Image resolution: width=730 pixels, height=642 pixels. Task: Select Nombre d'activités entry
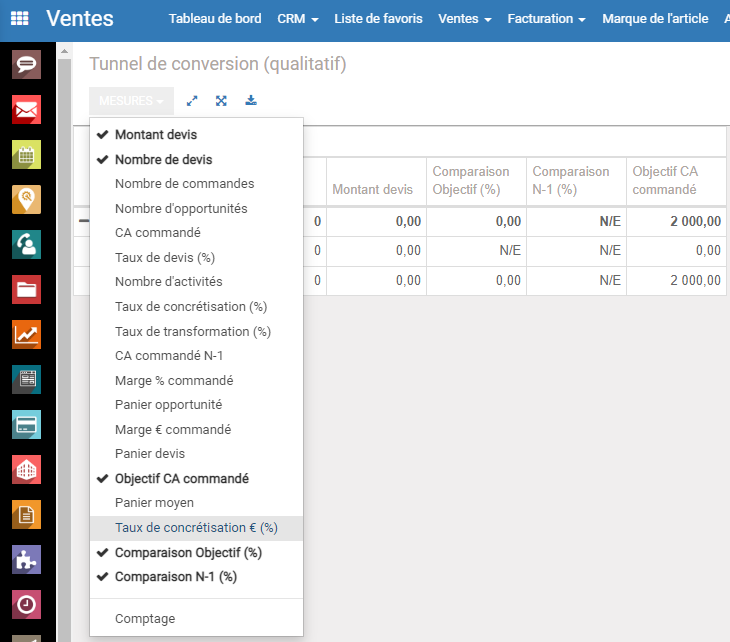[196, 281]
